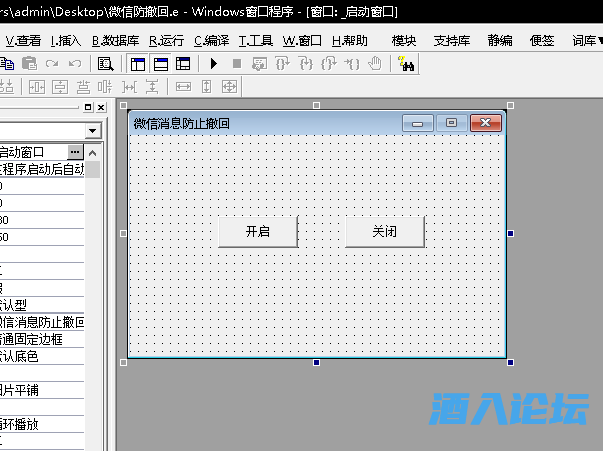Click the Stop toolbar icon
Image resolution: width=603 pixels, height=451 pixels.
tap(236, 63)
